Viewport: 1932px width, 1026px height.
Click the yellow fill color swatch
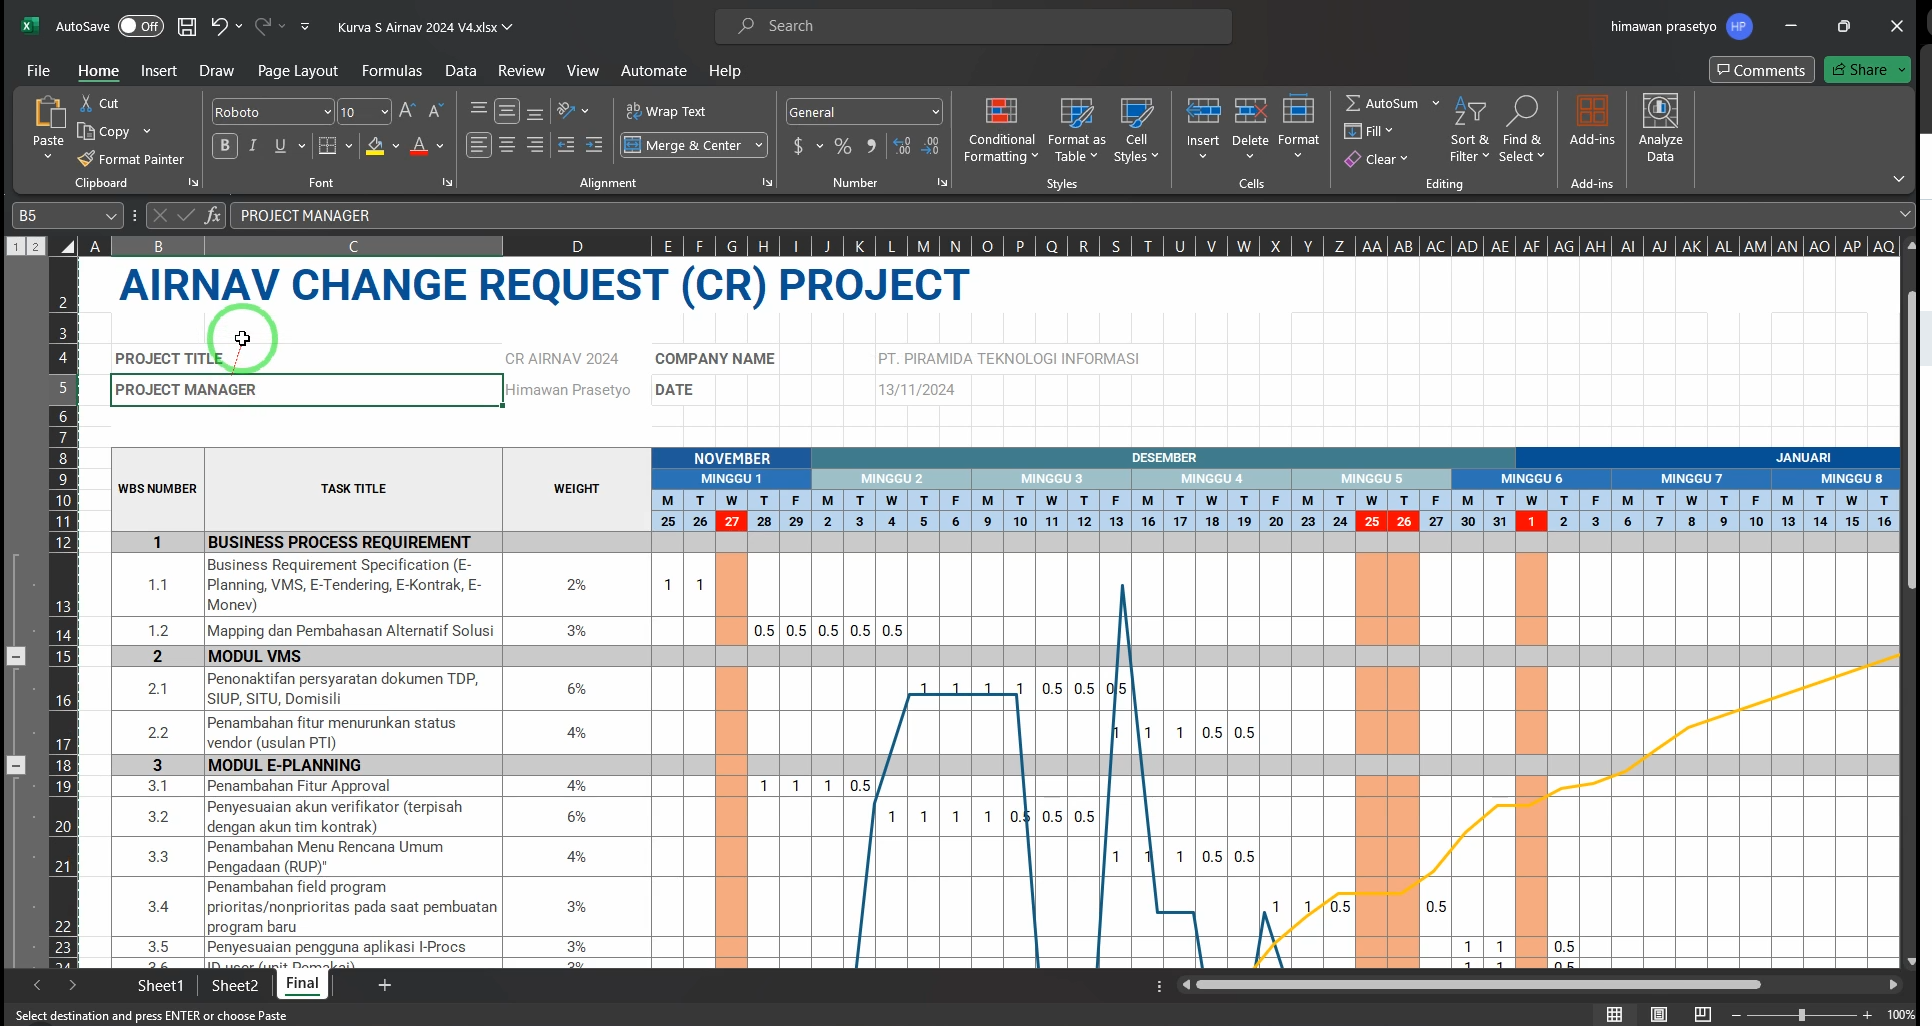375,146
